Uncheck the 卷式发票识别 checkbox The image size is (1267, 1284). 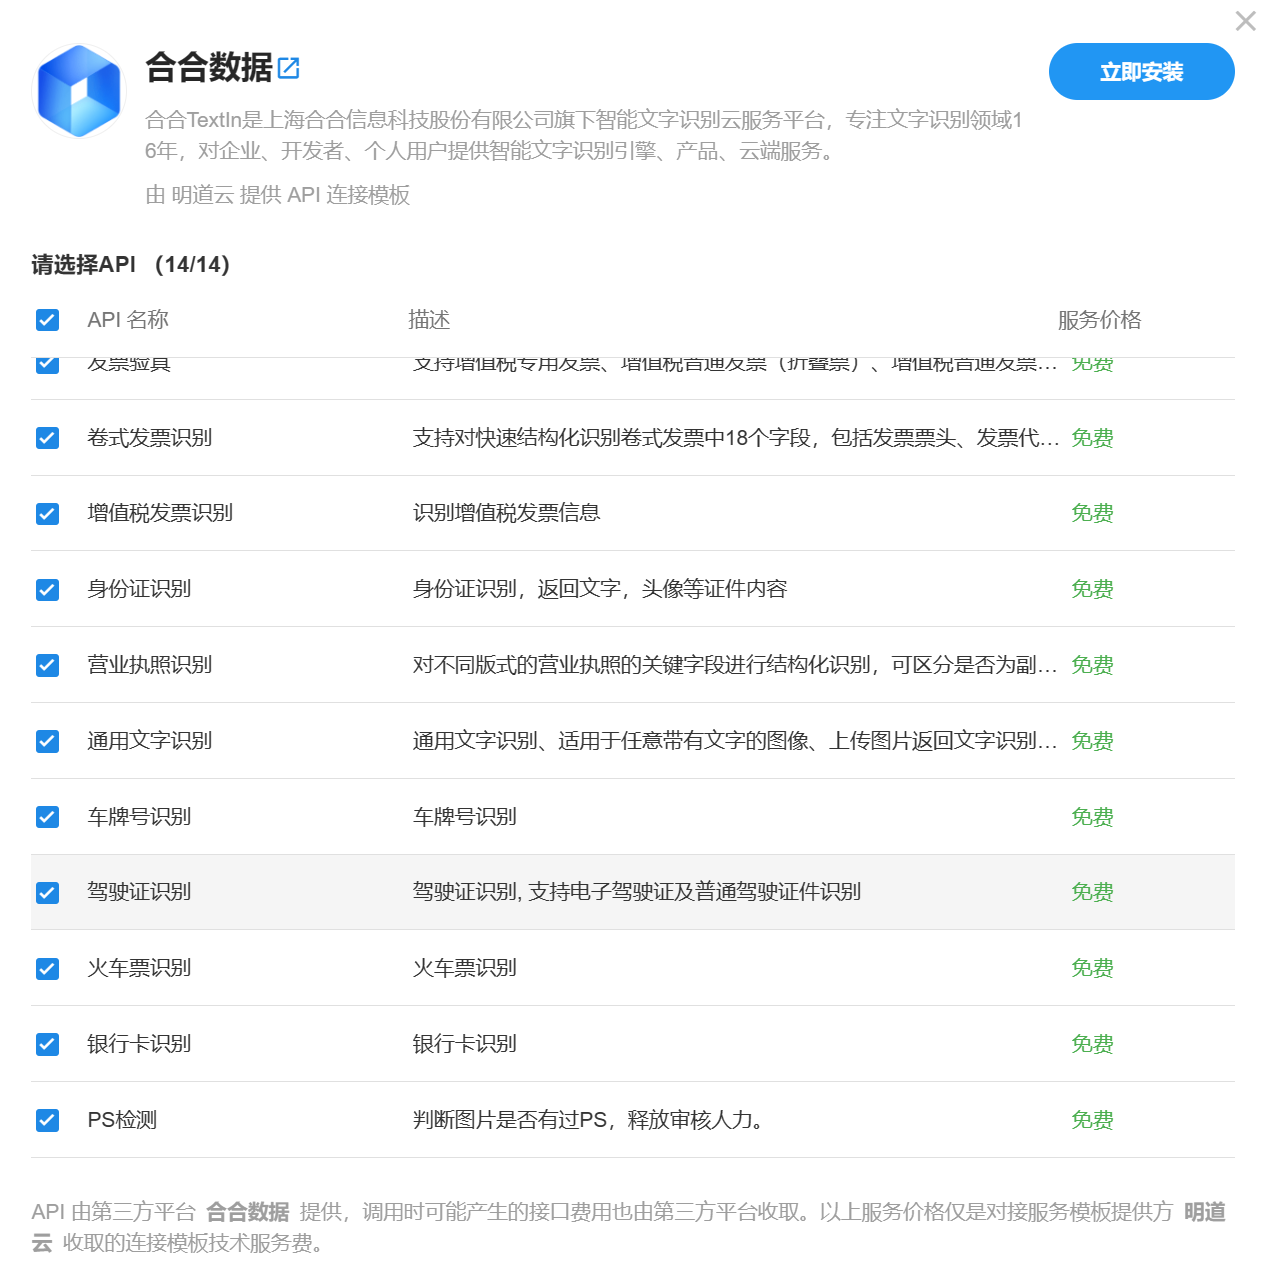click(x=47, y=438)
